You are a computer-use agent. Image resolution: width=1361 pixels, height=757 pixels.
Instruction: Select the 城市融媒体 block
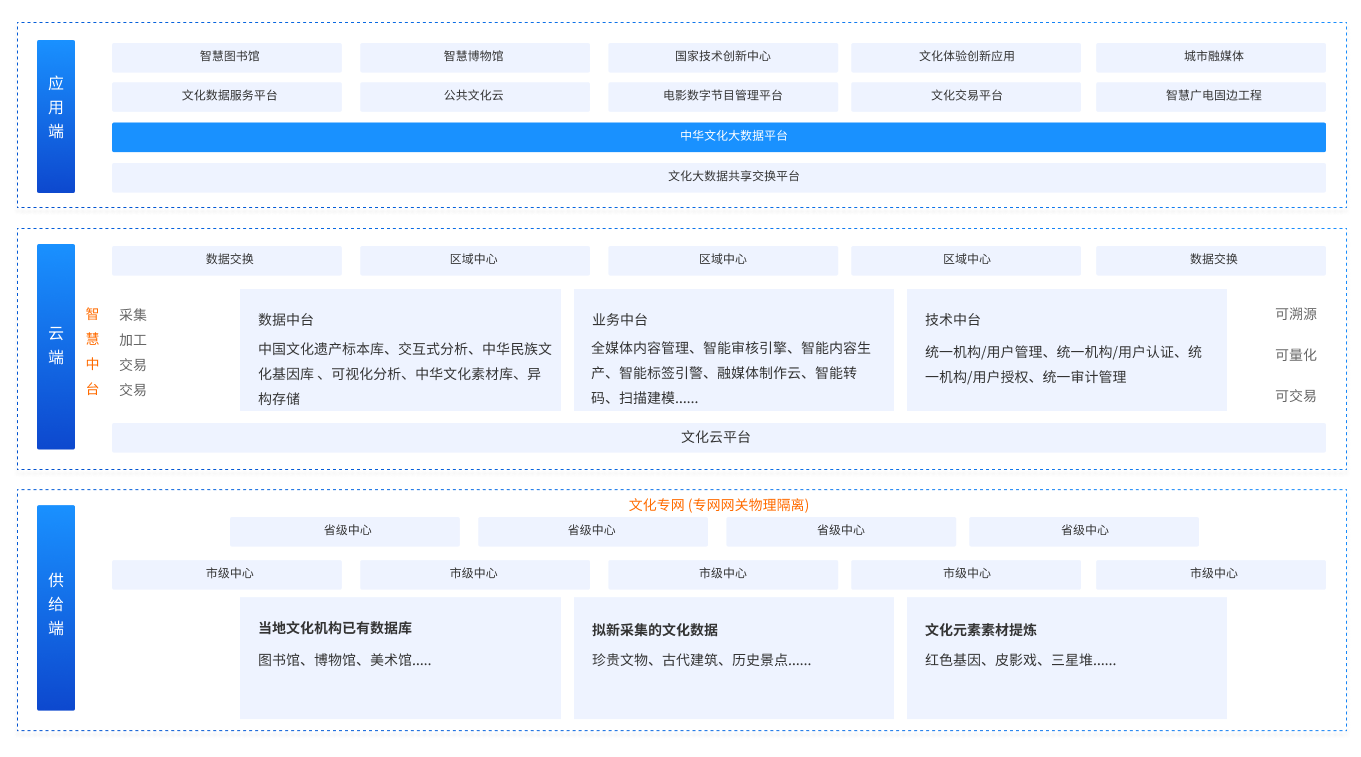(x=1211, y=57)
